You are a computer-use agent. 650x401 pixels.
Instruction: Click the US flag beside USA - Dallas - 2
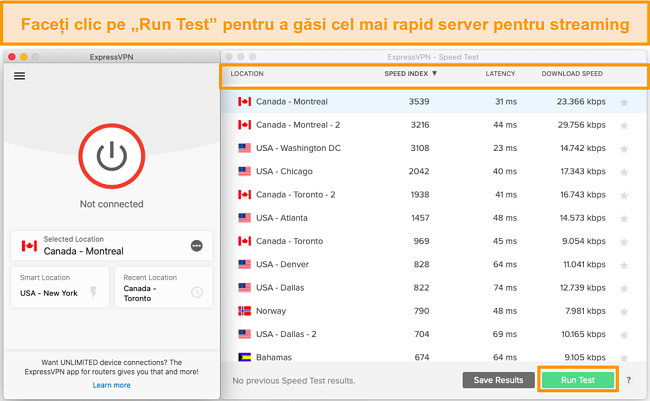click(245, 334)
